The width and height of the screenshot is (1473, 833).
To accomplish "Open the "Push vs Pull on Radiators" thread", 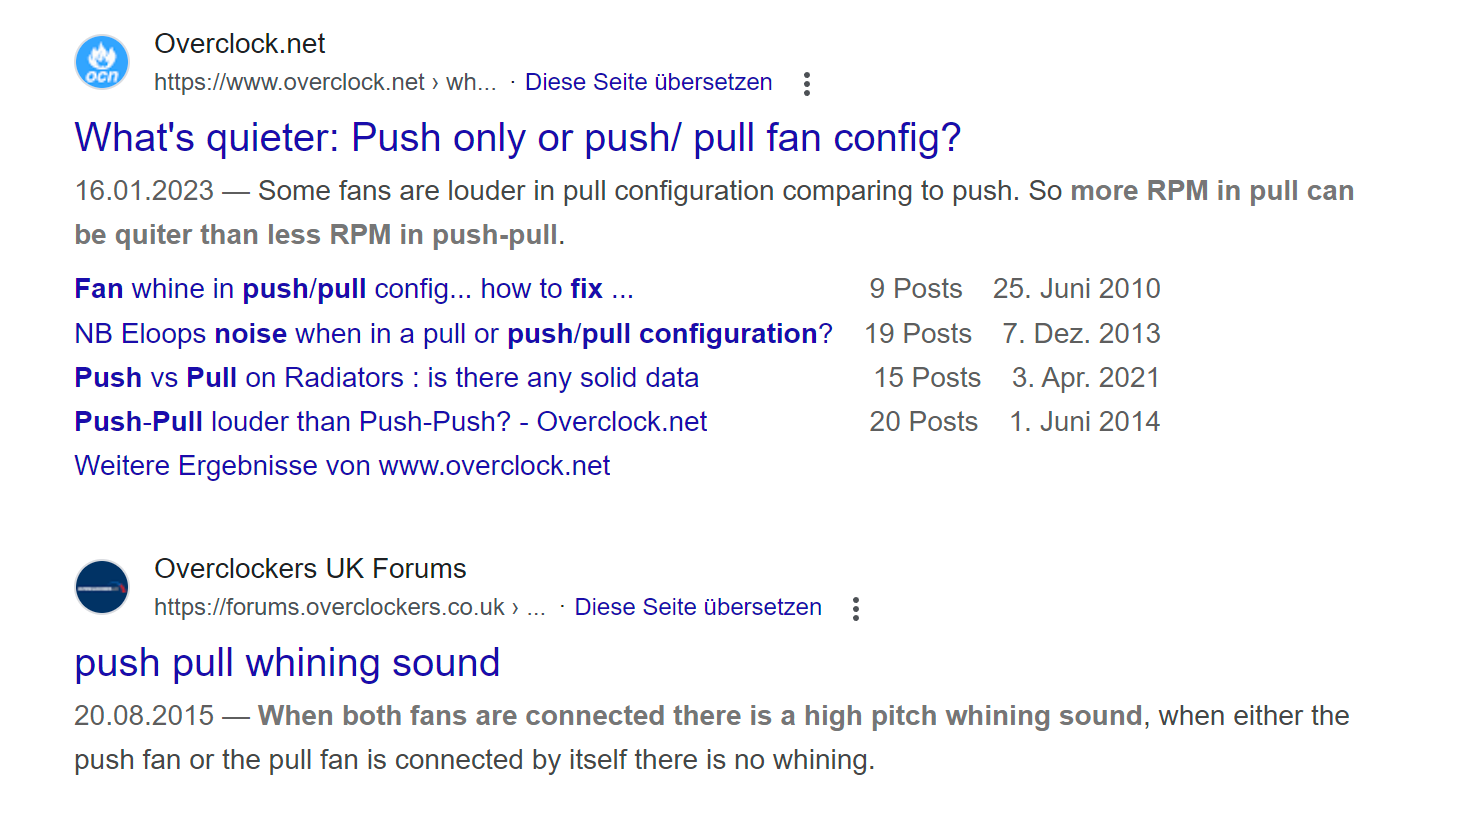I will [386, 378].
